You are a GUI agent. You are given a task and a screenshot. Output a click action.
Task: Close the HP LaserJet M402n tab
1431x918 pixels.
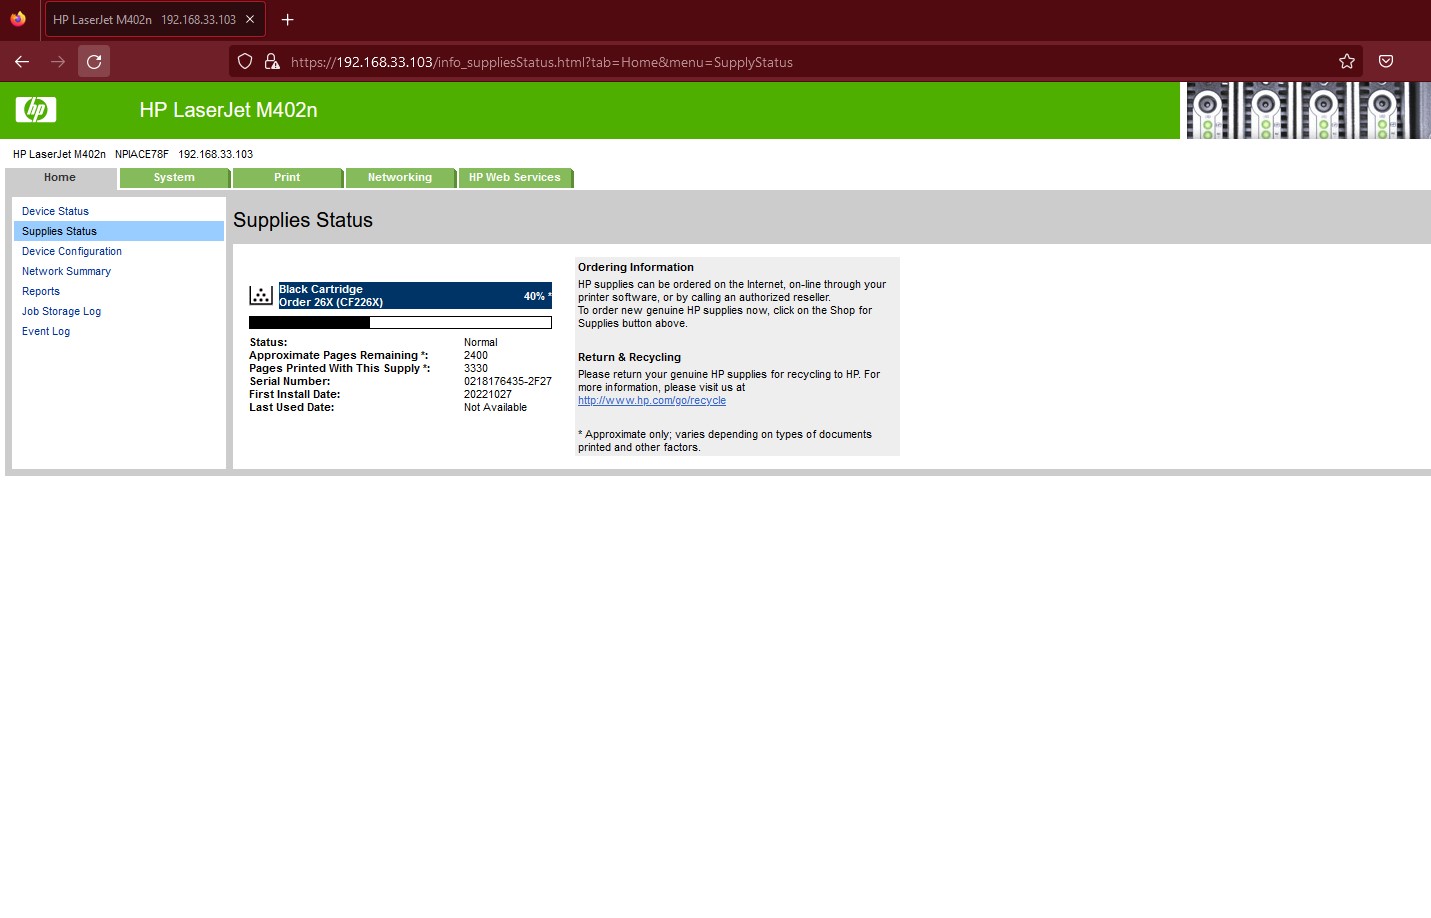pos(250,20)
